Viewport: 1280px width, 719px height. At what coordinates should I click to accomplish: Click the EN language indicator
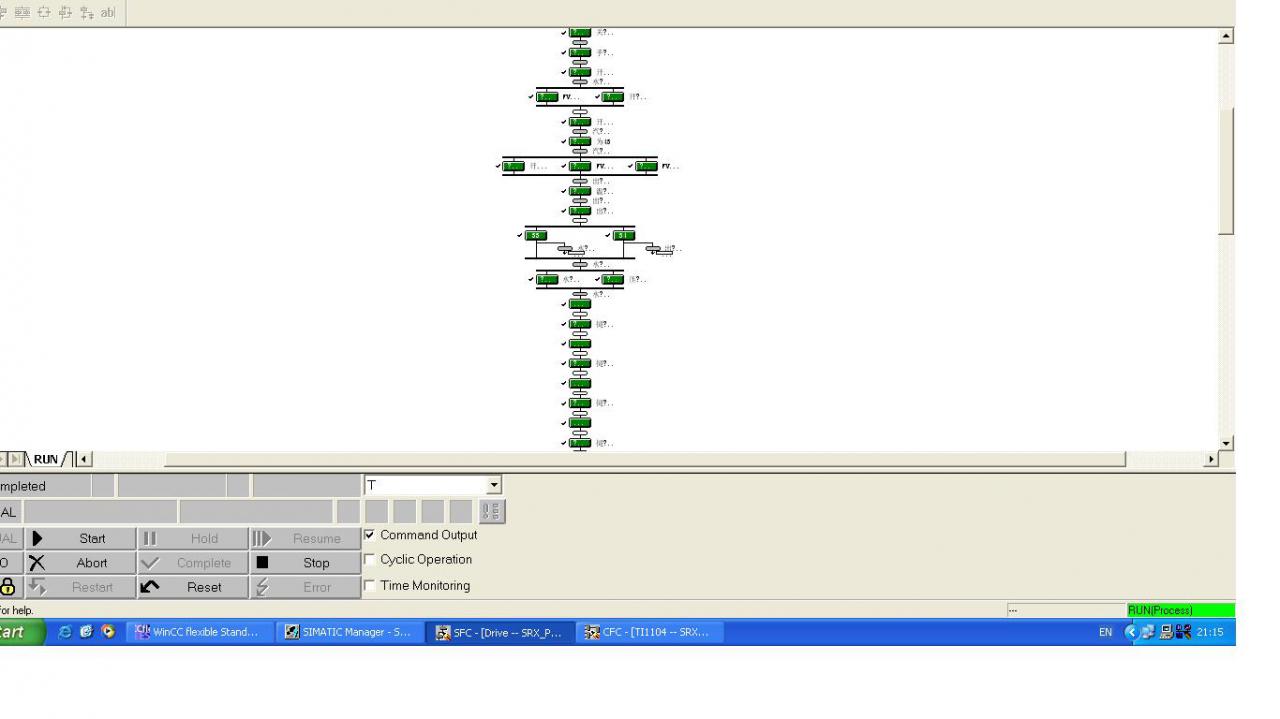click(1105, 632)
